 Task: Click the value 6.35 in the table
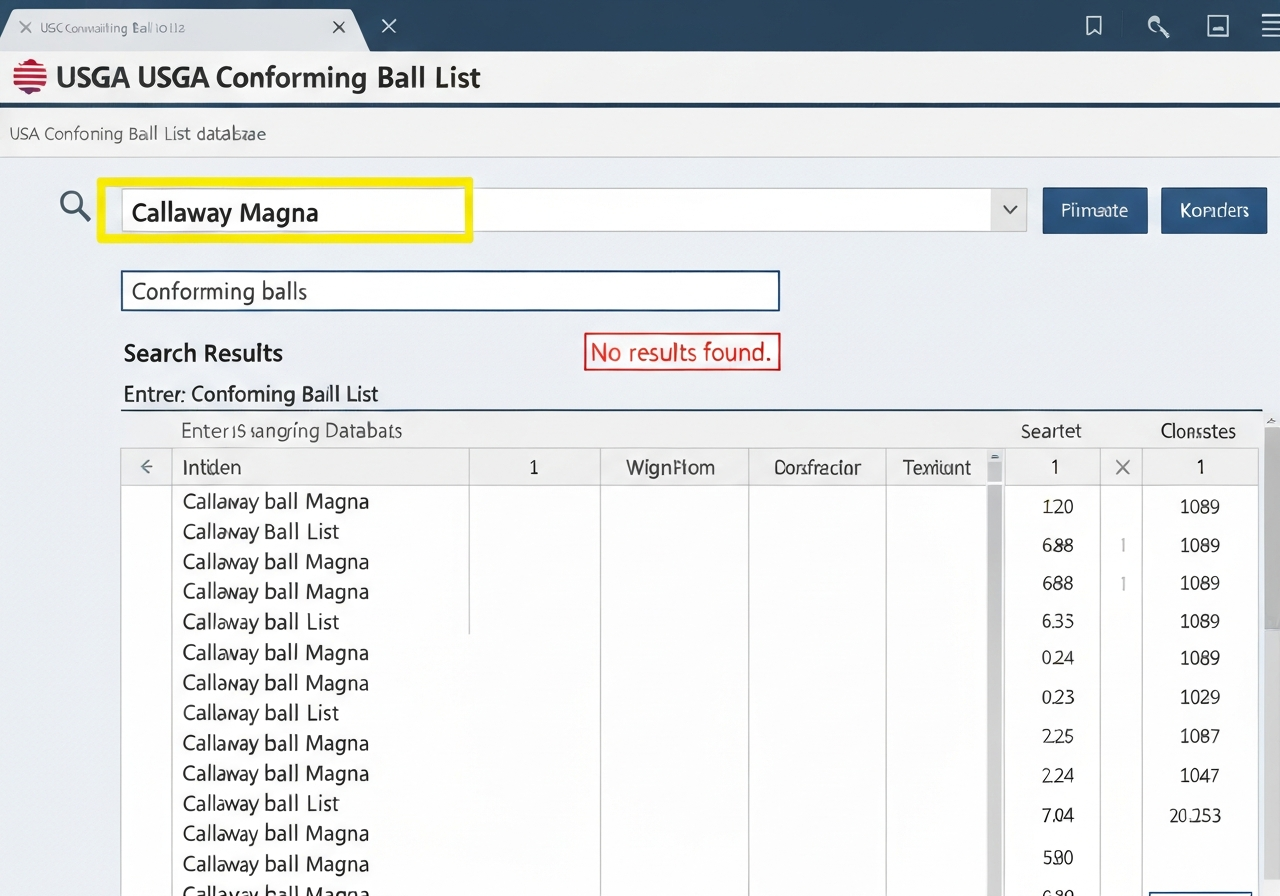pos(1057,621)
